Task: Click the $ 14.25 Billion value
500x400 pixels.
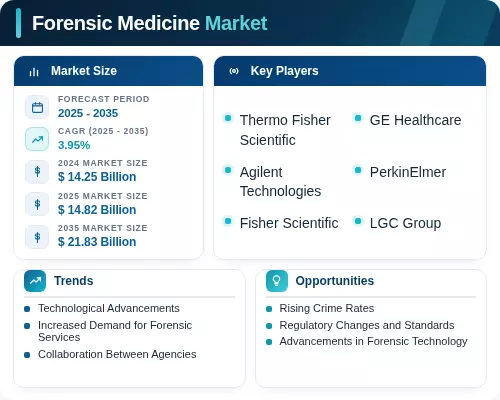Action: click(97, 177)
